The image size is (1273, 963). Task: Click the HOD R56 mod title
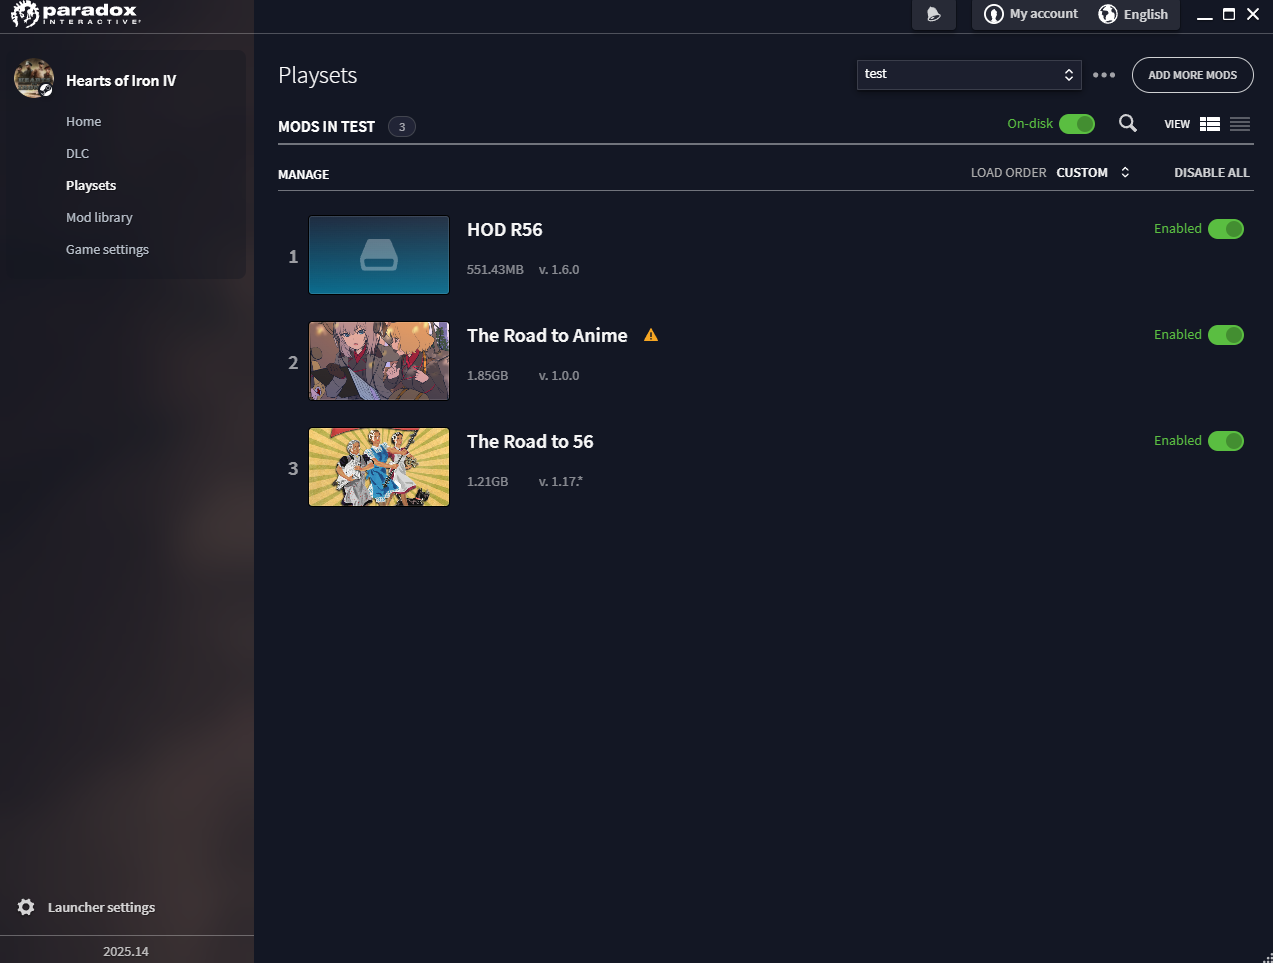(x=504, y=230)
